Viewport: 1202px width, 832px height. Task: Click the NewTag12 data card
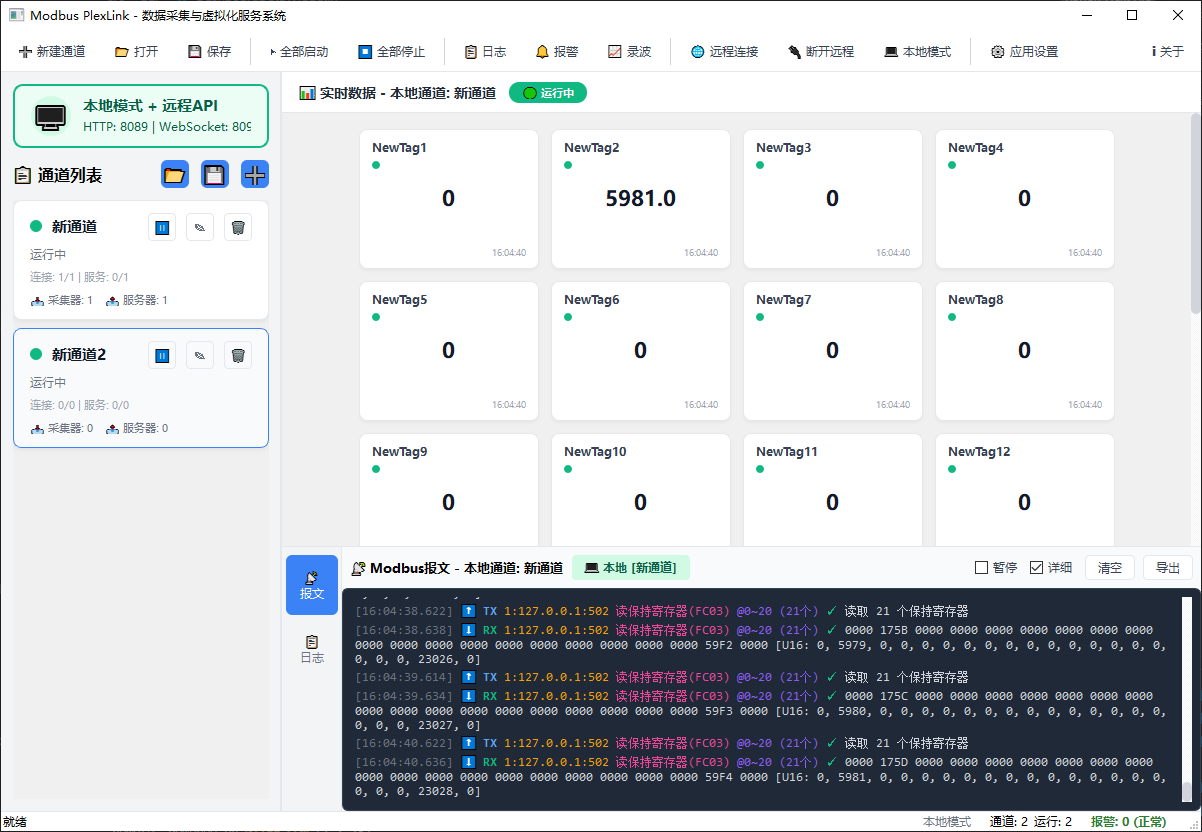click(x=1025, y=490)
